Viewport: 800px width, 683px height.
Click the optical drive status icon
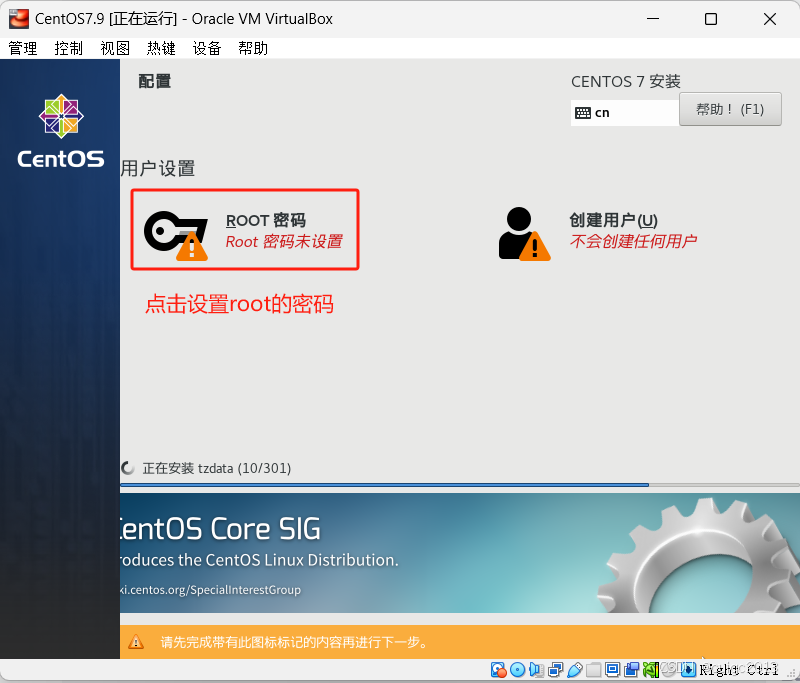(517, 670)
